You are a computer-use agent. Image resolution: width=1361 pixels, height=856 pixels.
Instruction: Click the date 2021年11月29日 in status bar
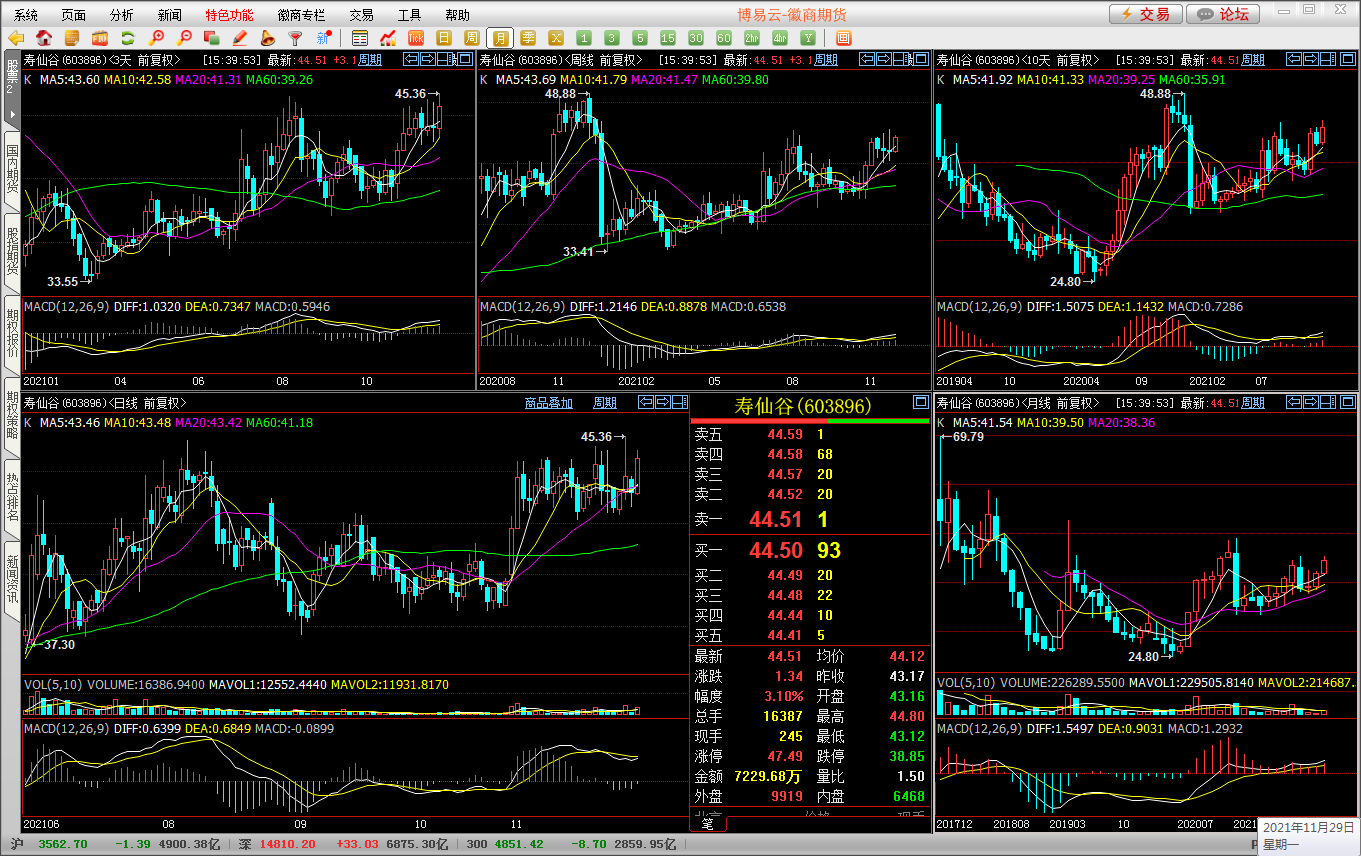[1308, 828]
